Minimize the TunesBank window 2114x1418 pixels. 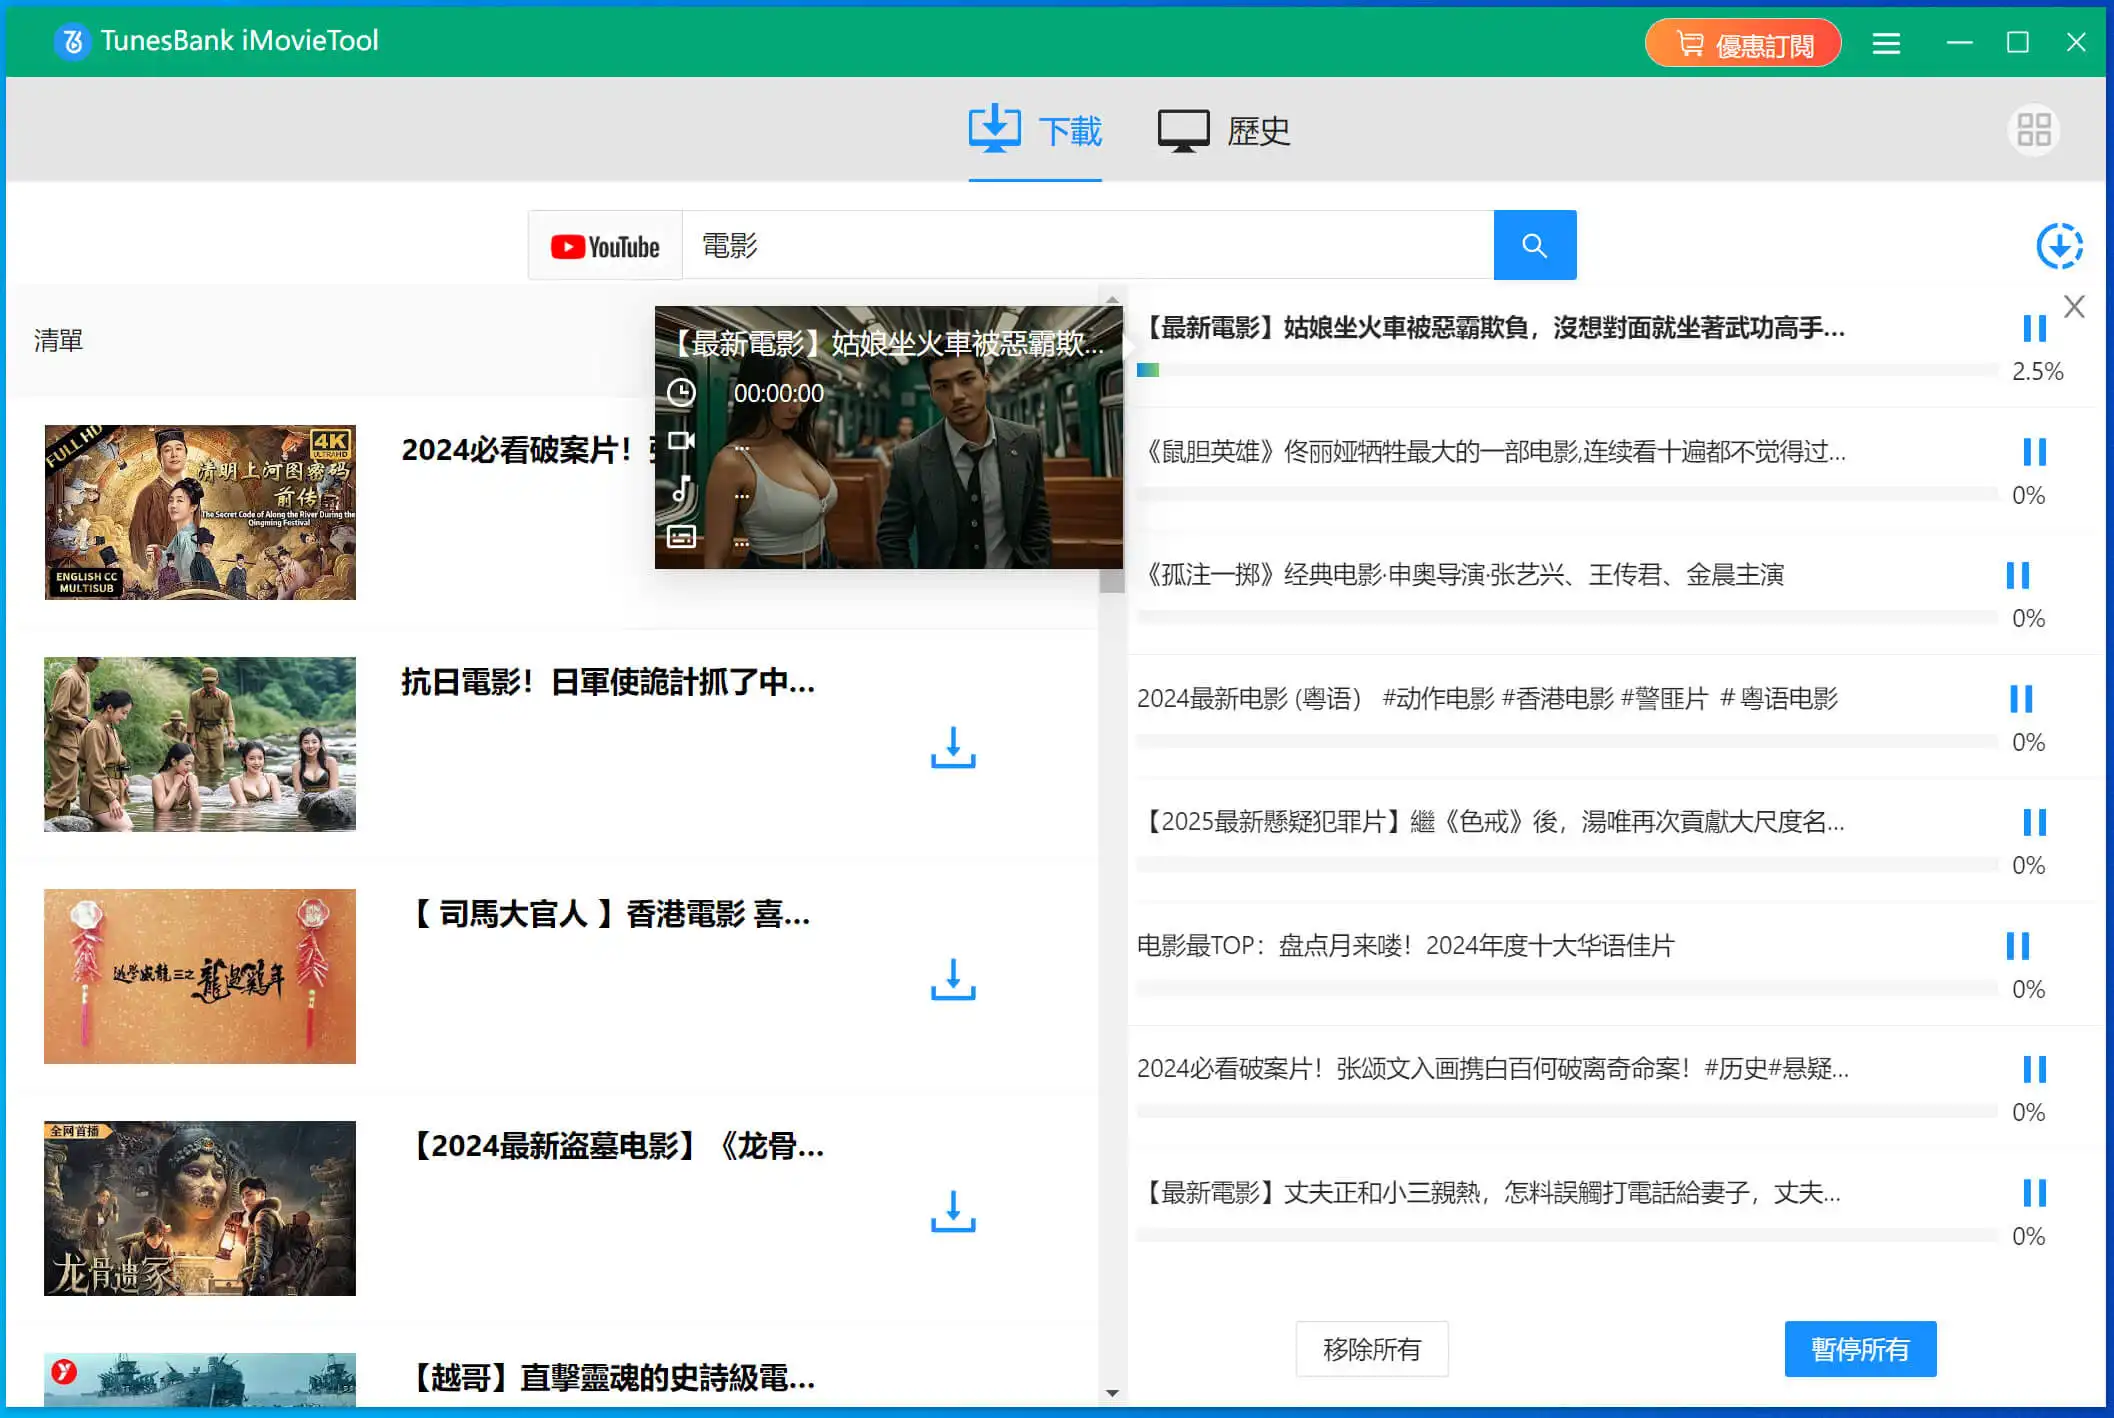(1960, 43)
